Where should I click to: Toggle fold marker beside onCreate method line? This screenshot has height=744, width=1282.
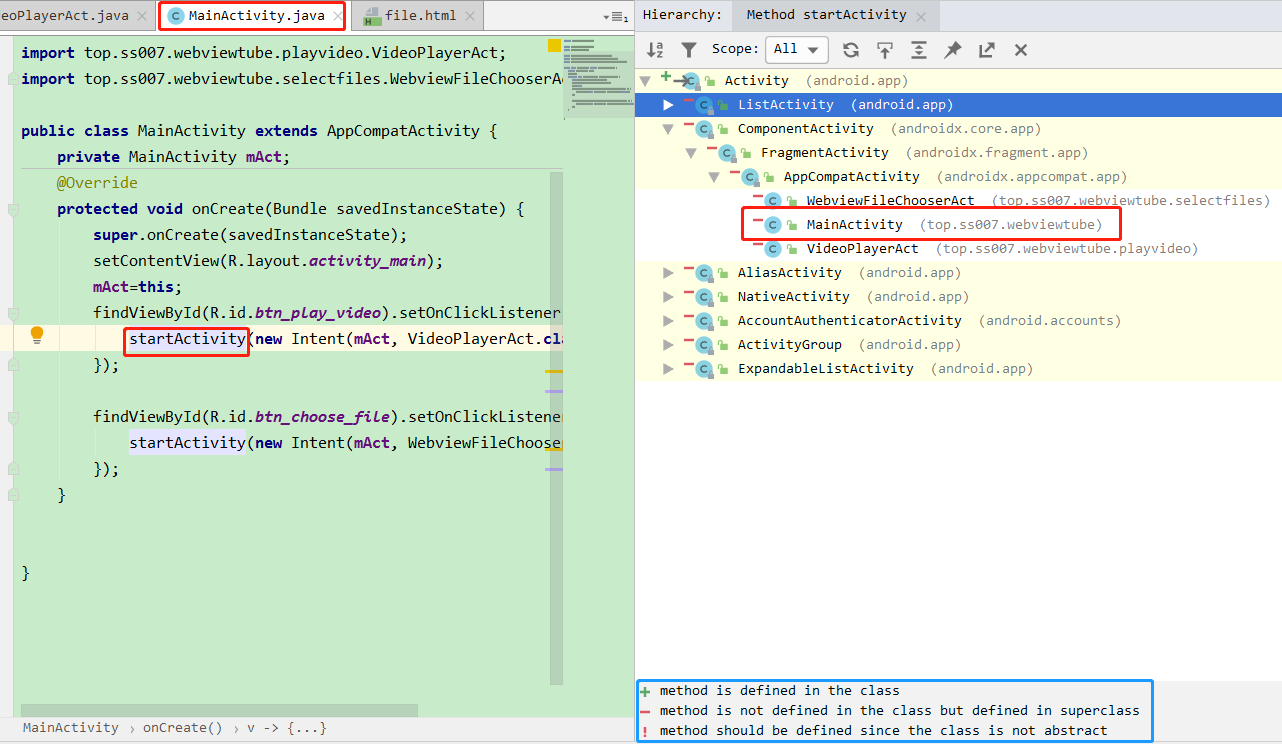coord(13,209)
